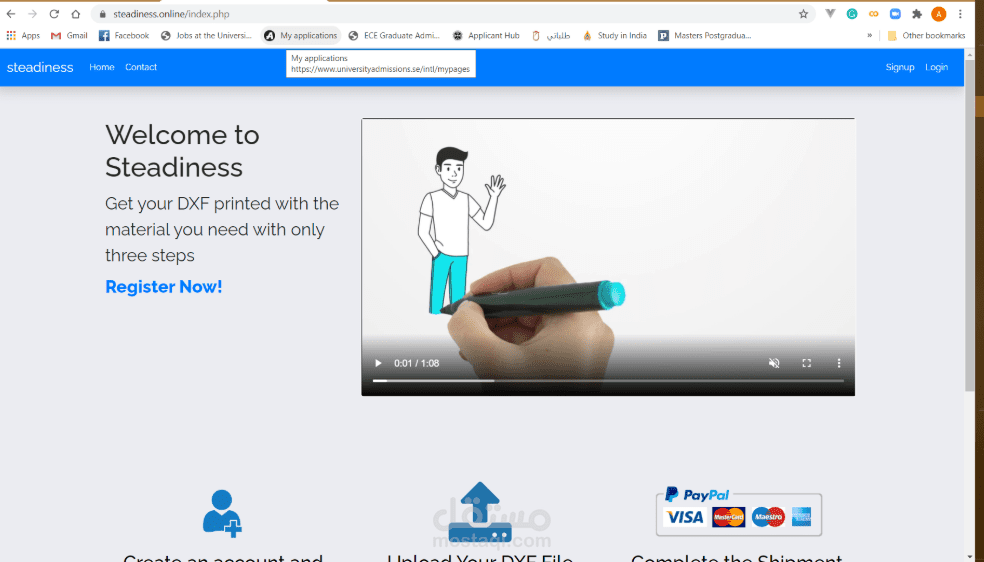The width and height of the screenshot is (984, 562).
Task: Go back with the browser back arrow
Action: [x=11, y=14]
